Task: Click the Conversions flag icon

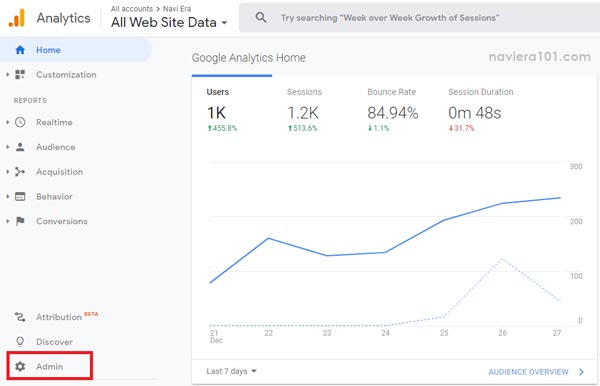Action: pyautogui.click(x=20, y=221)
